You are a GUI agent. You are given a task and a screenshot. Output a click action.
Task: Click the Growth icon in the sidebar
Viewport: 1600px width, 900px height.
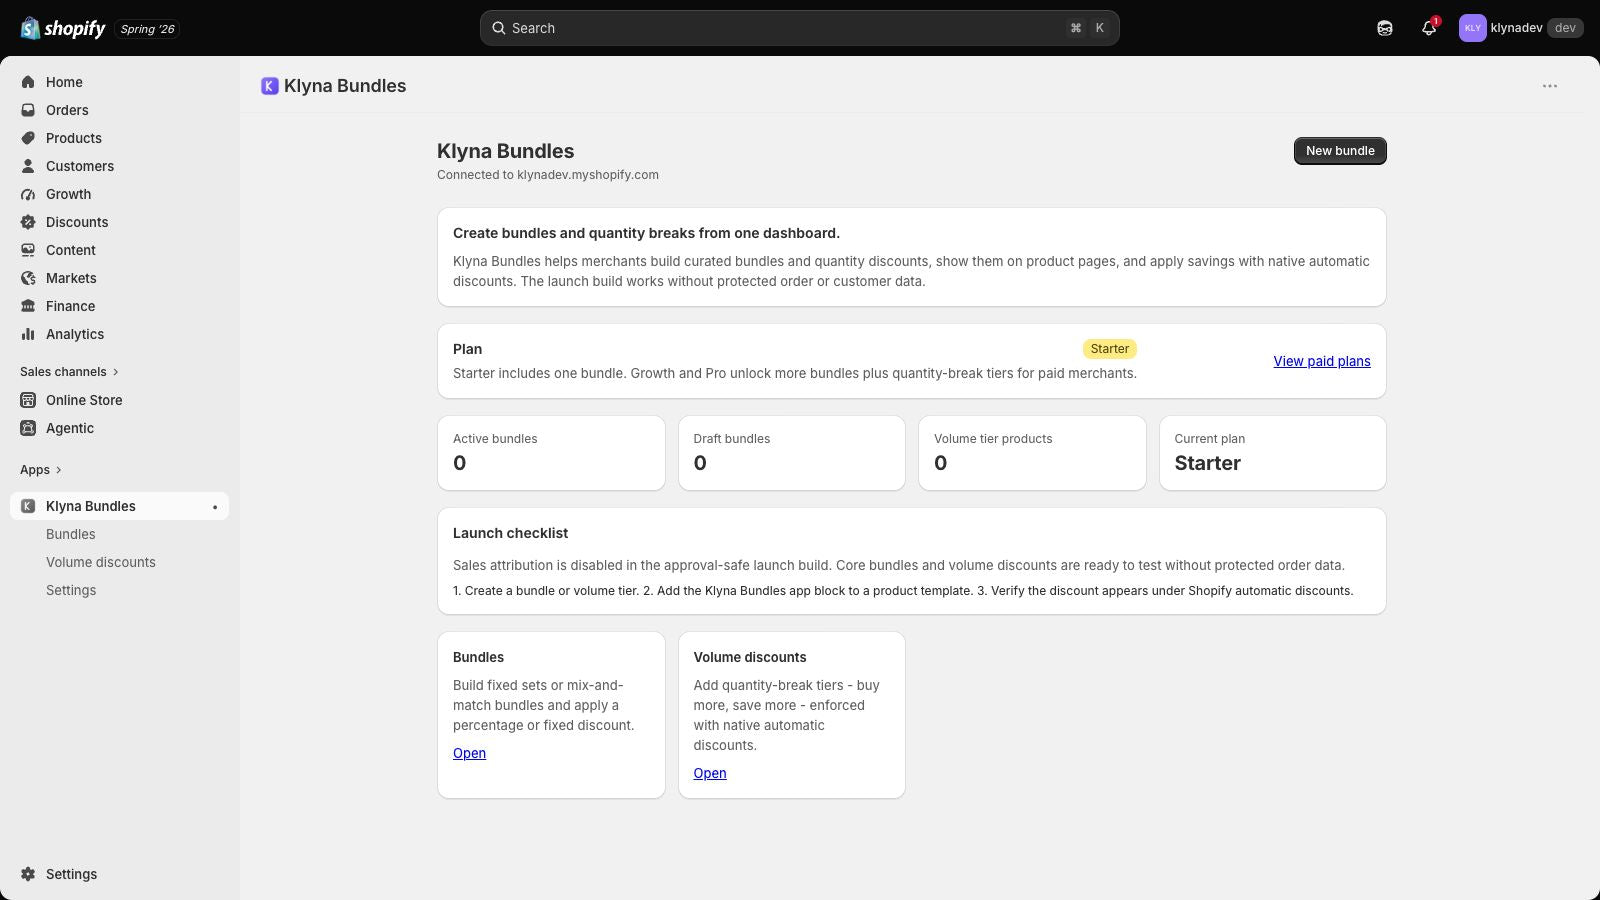[28, 194]
